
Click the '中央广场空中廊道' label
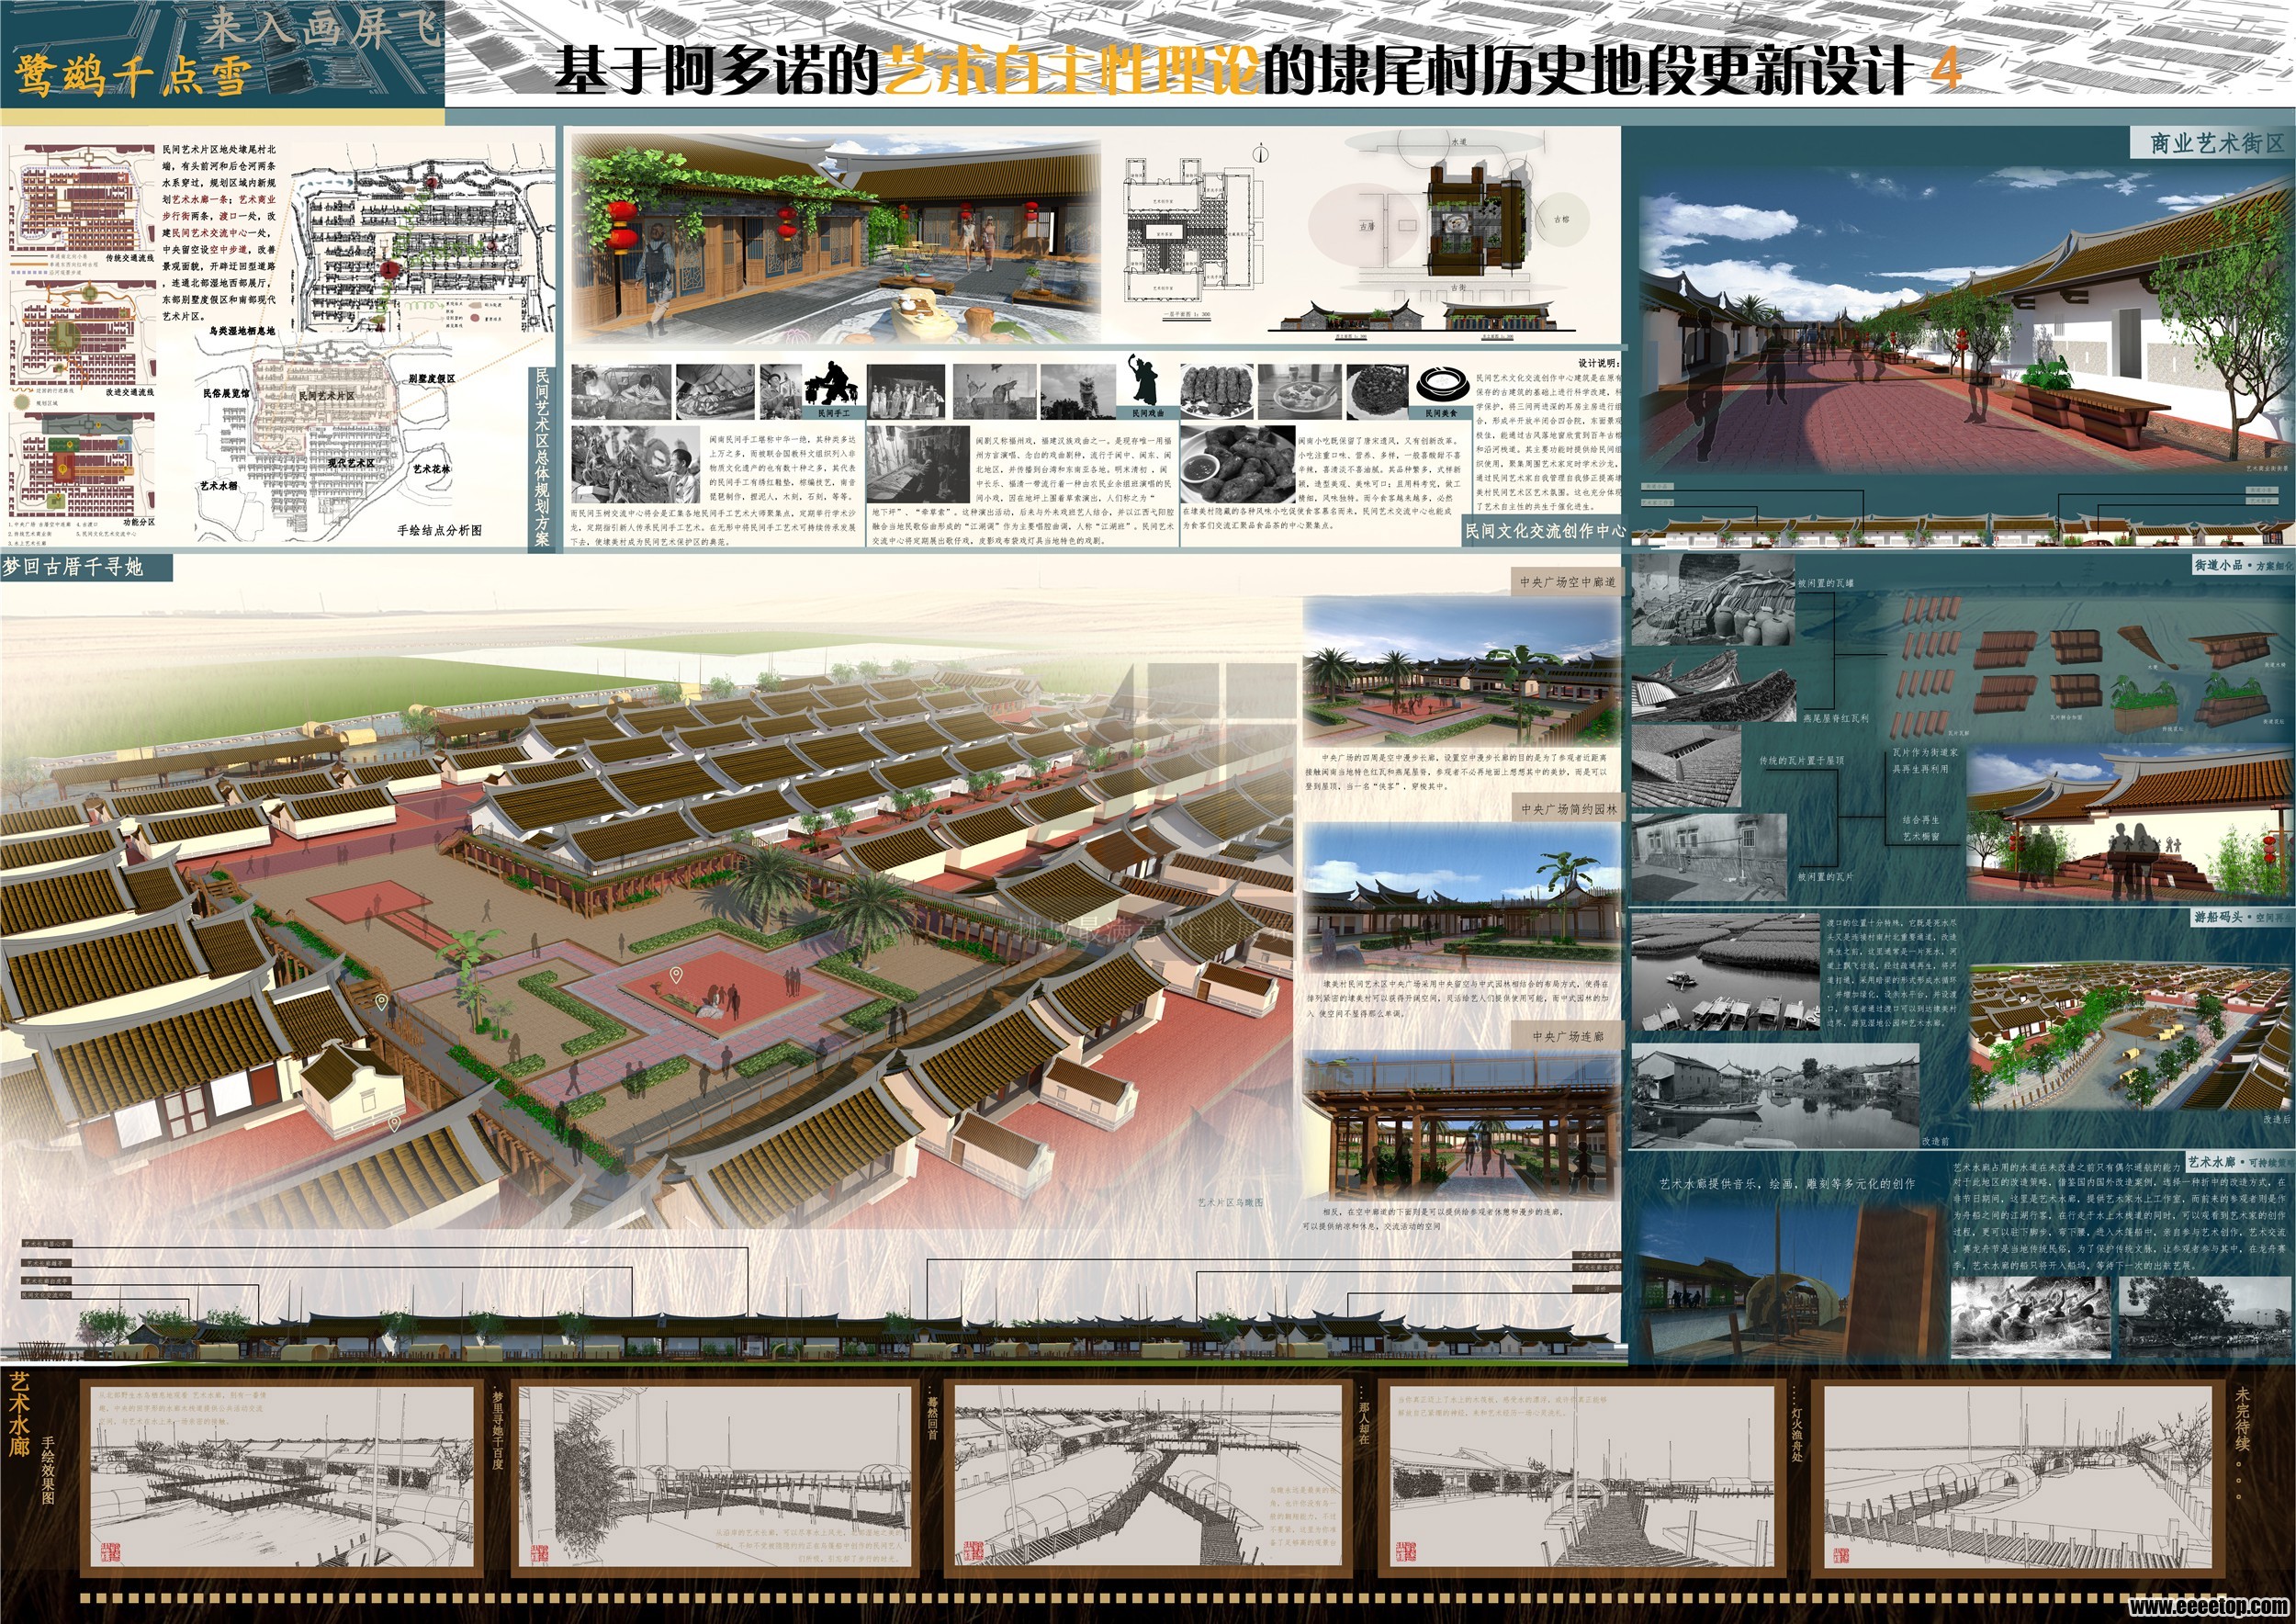(x=1567, y=582)
